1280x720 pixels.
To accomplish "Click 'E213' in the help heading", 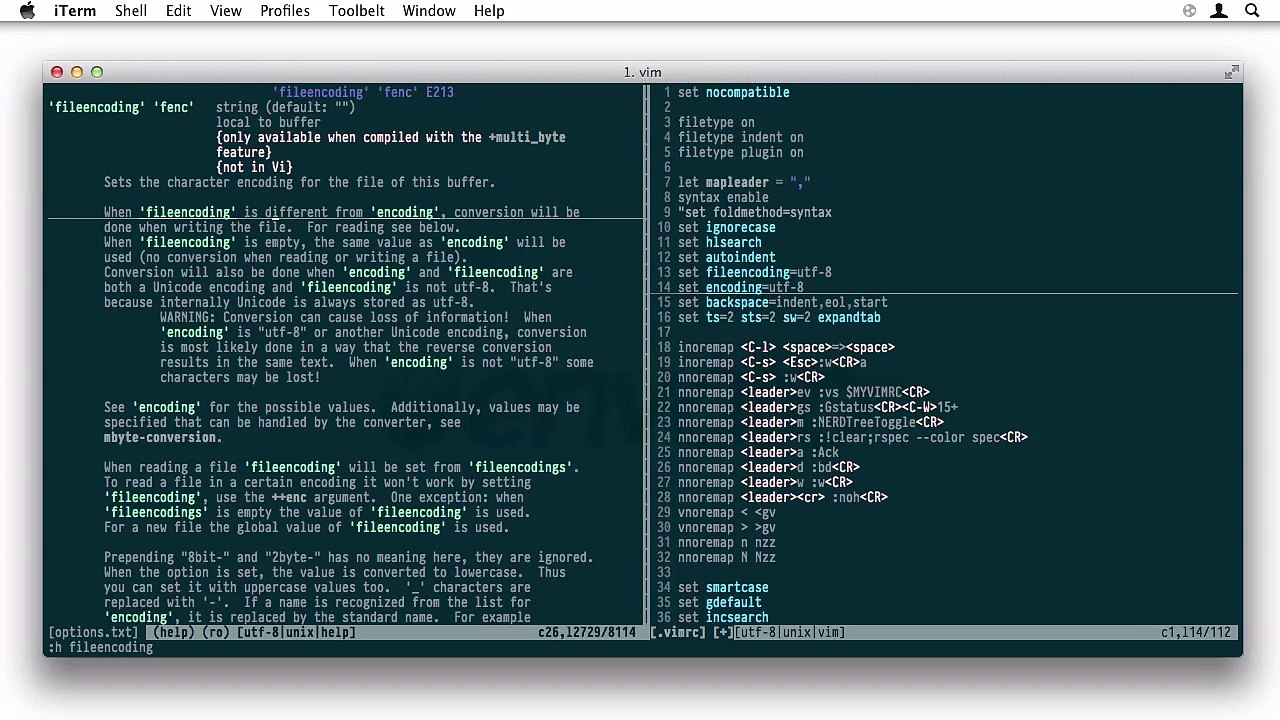I will 440,93.
